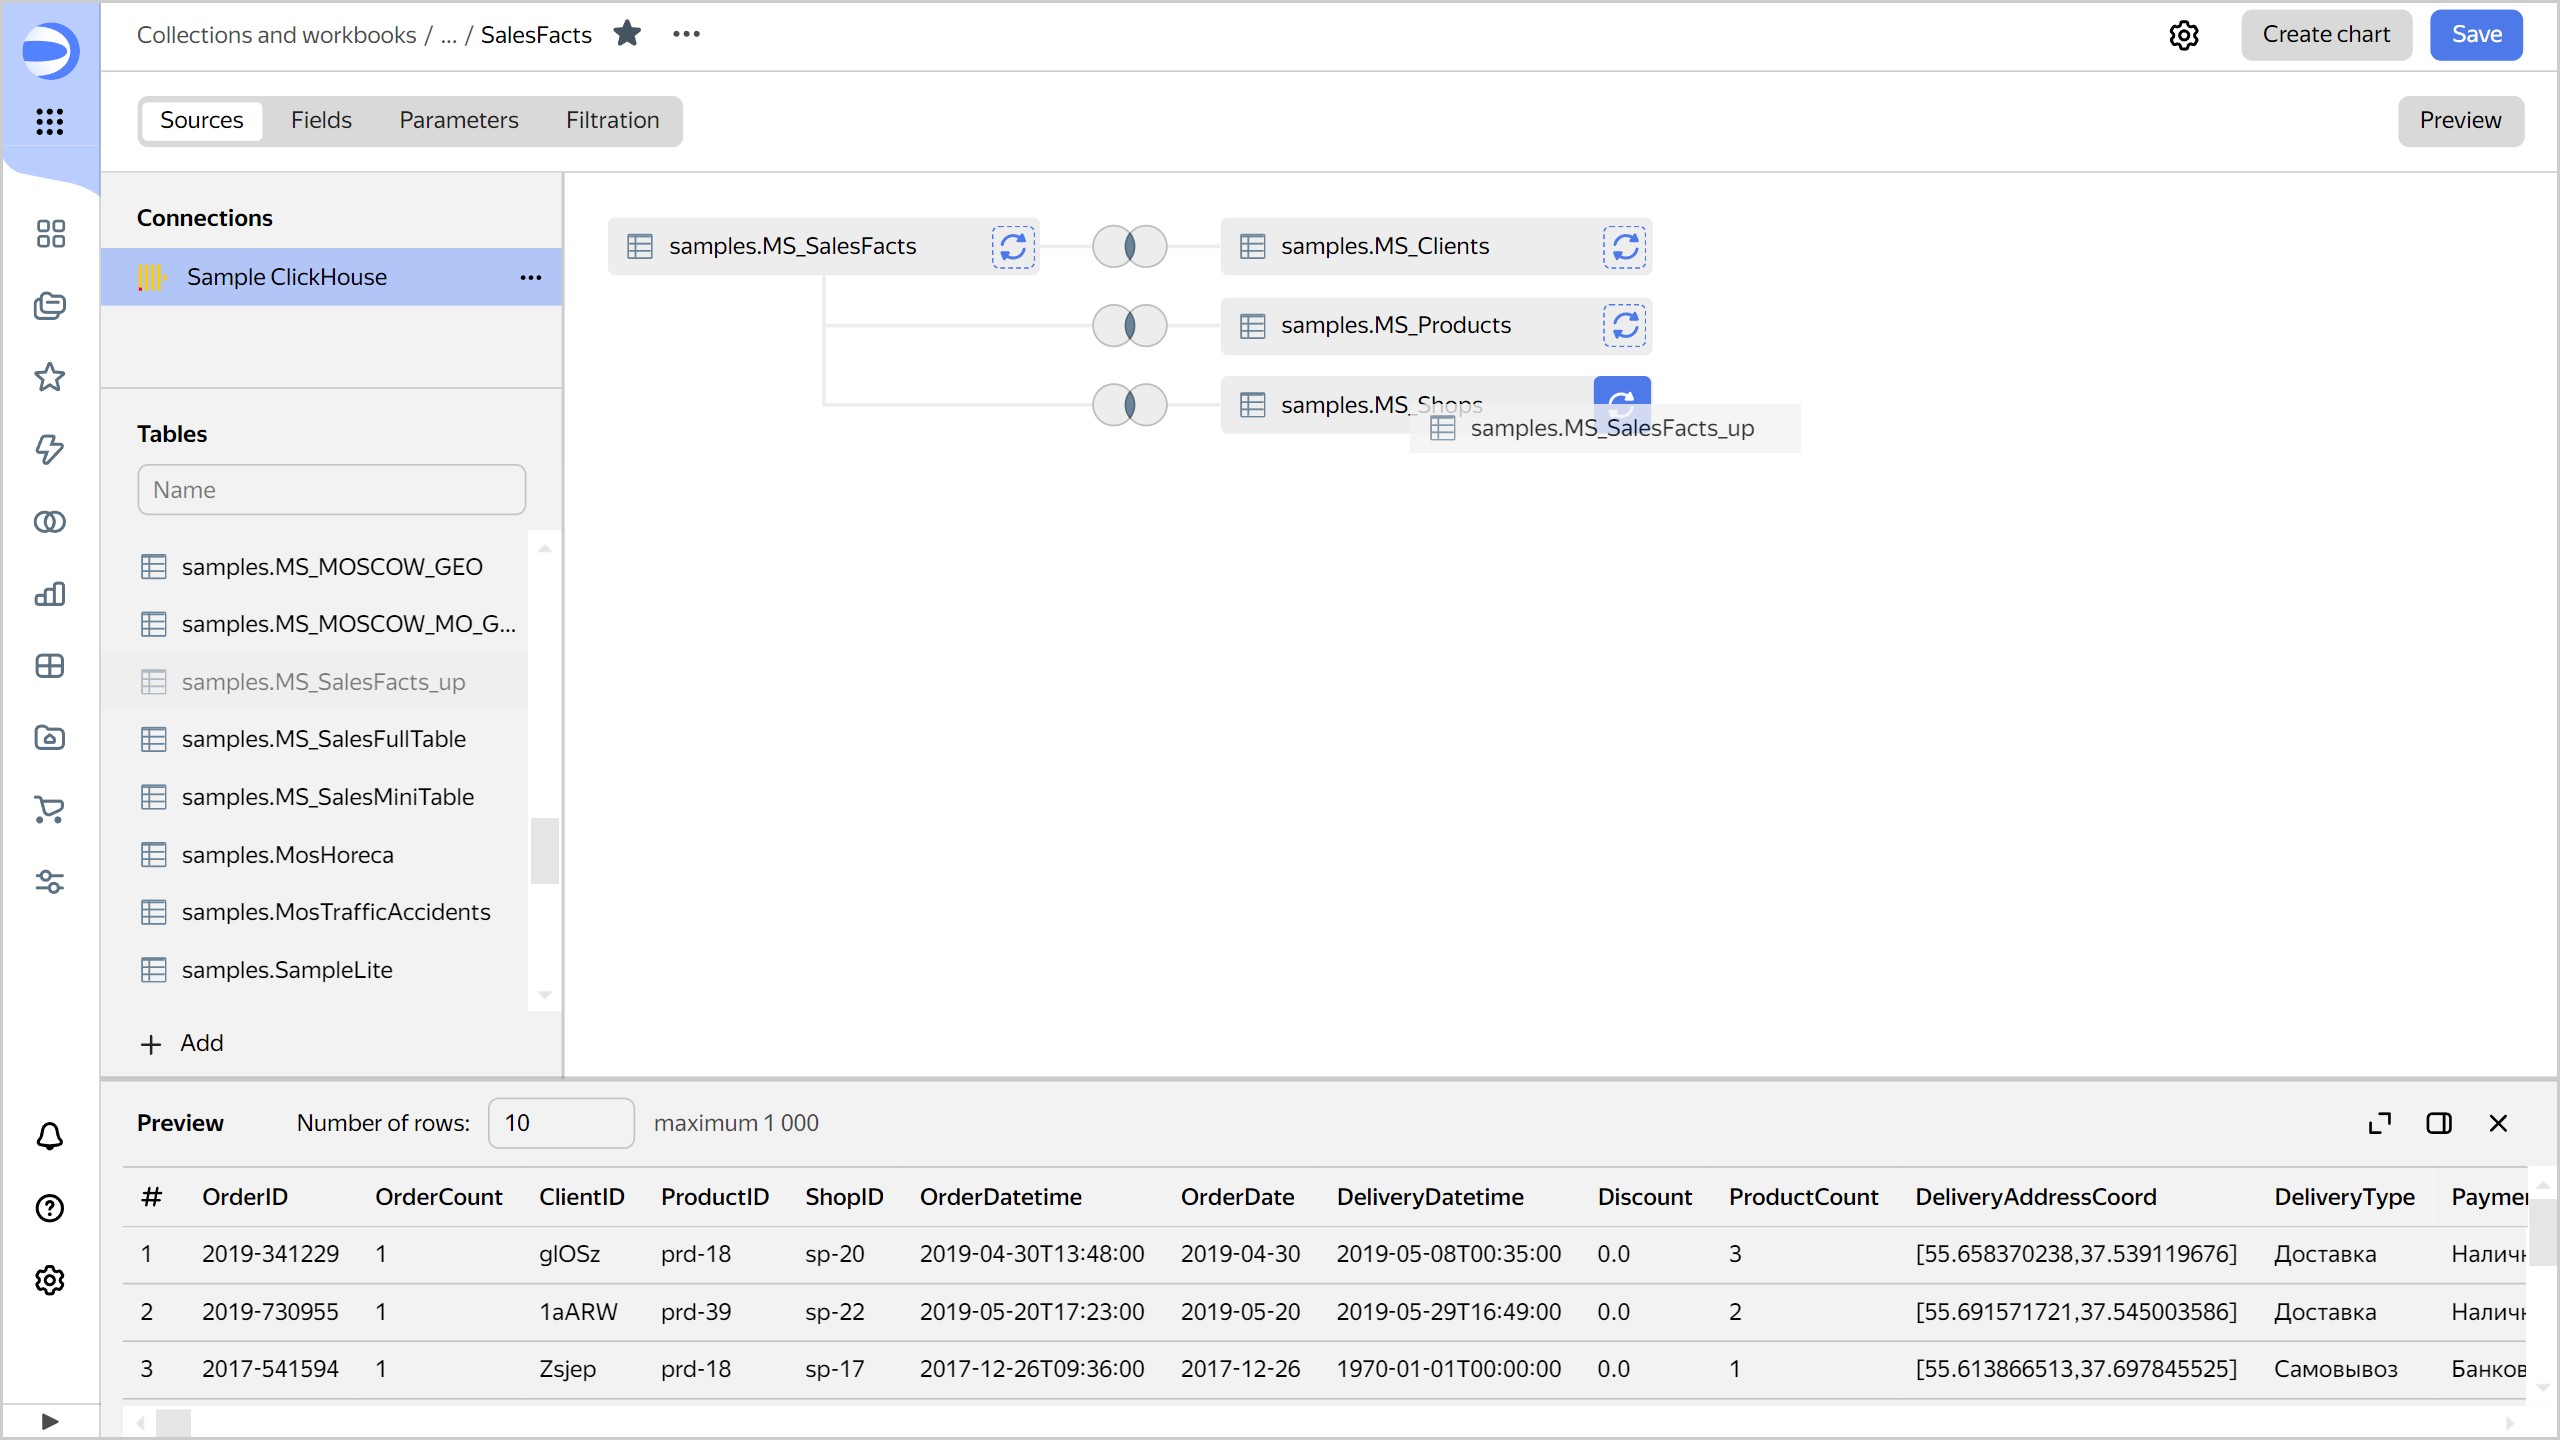Open the dataset settings gear near Create chart

[x=2185, y=35]
